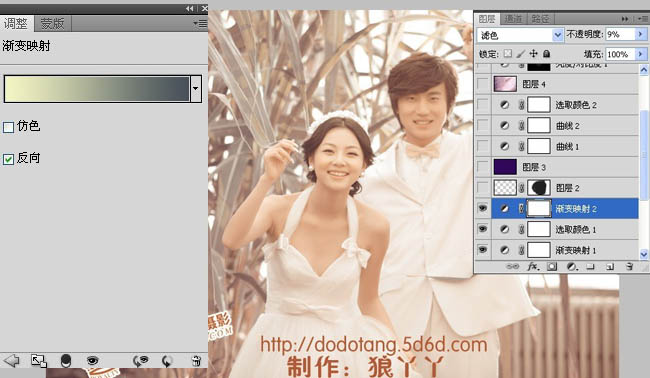Show the 选取颜色 2 layer

click(x=483, y=104)
